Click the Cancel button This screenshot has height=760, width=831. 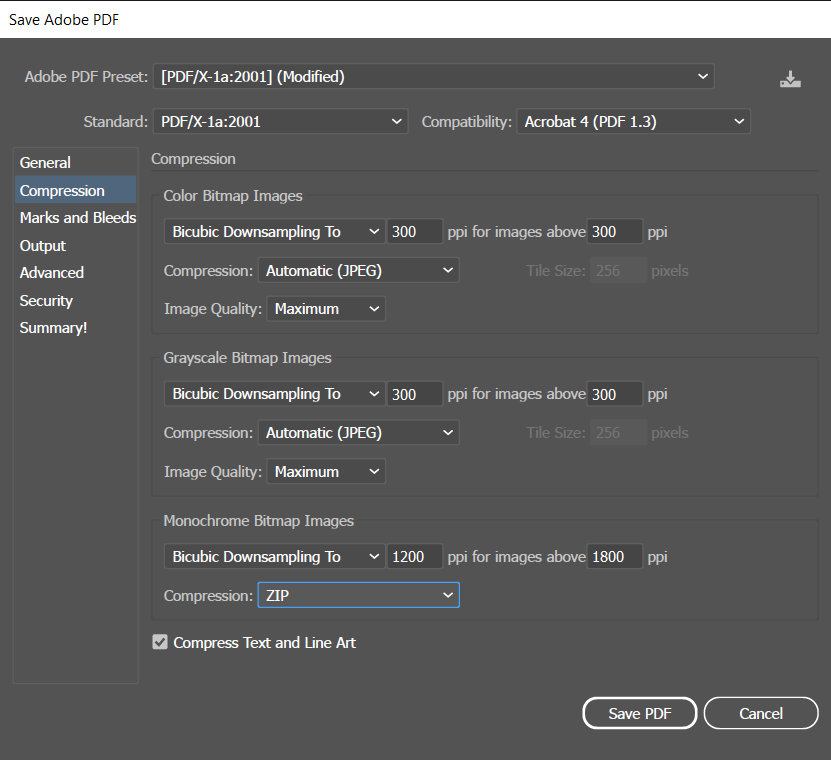tap(761, 713)
